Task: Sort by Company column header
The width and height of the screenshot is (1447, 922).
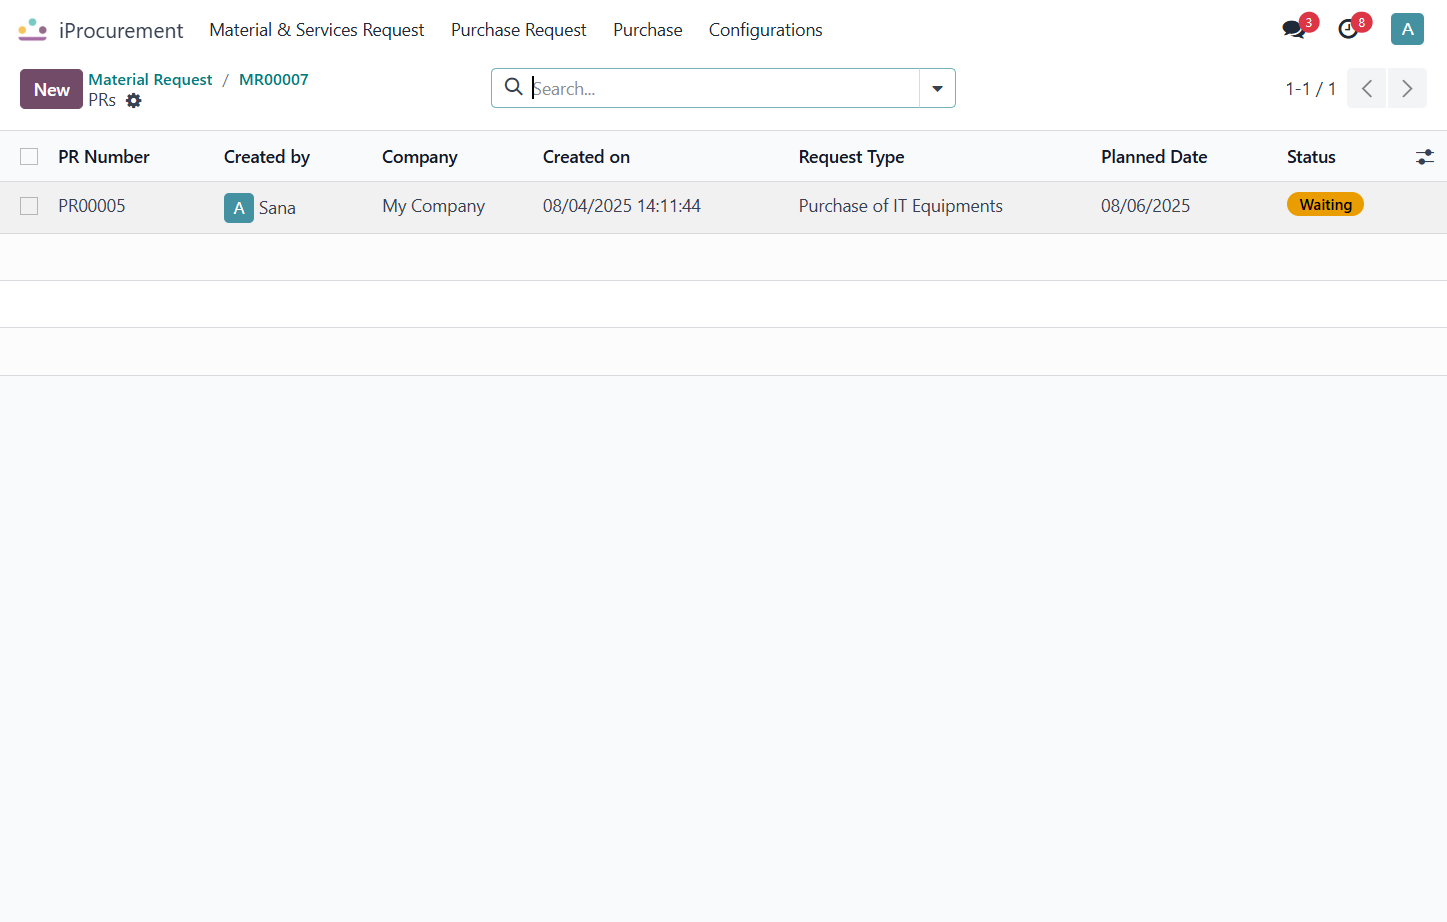Action: (x=420, y=157)
